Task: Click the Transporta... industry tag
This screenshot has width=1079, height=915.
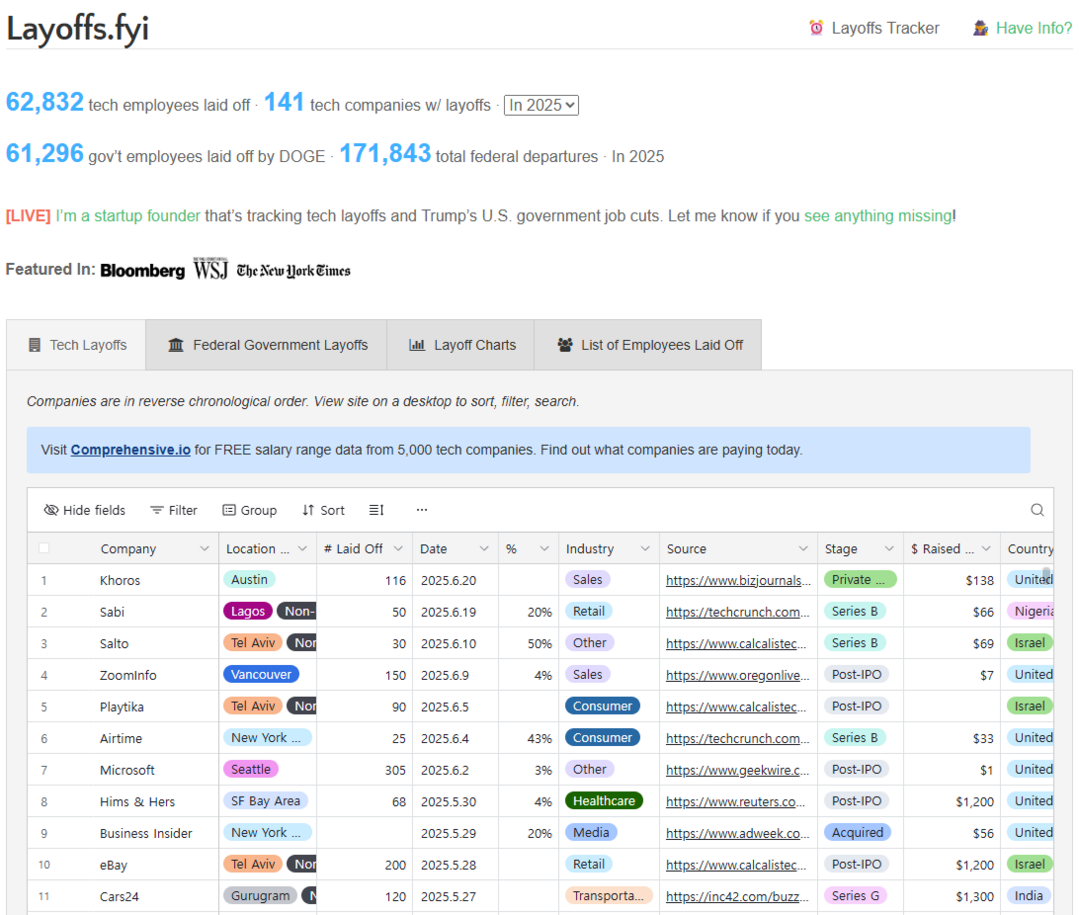Action: [608, 896]
